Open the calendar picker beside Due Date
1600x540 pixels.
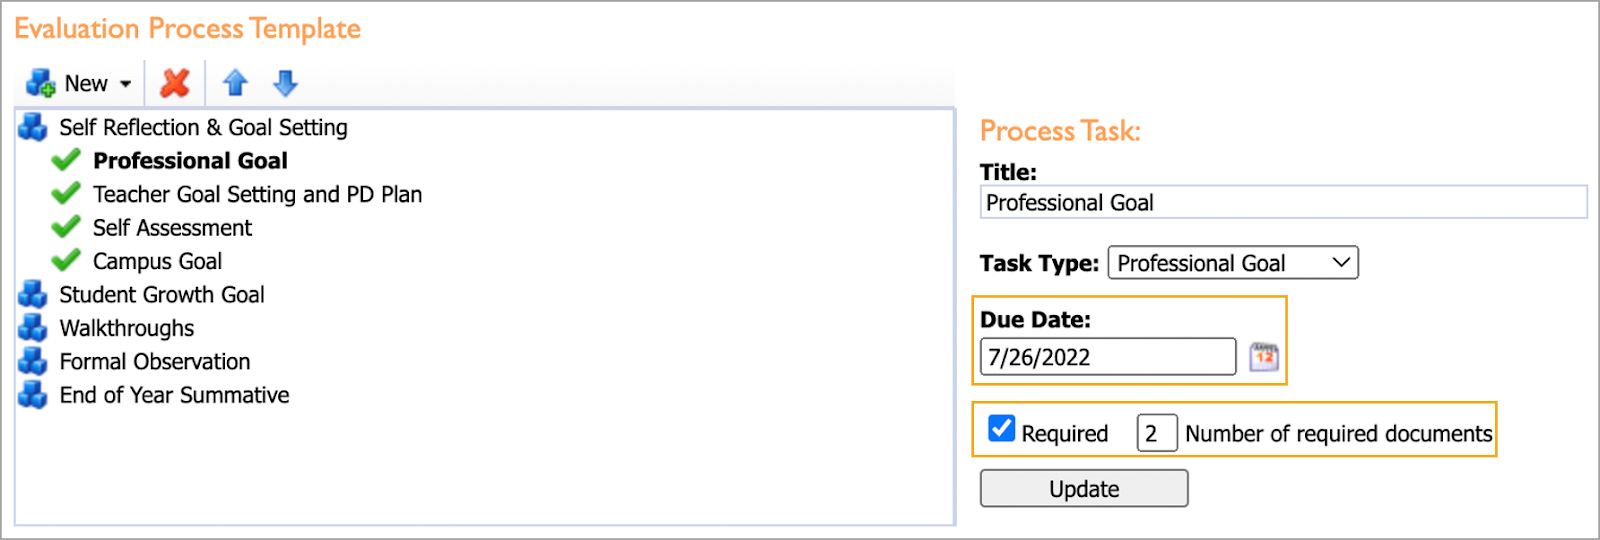coord(1264,357)
